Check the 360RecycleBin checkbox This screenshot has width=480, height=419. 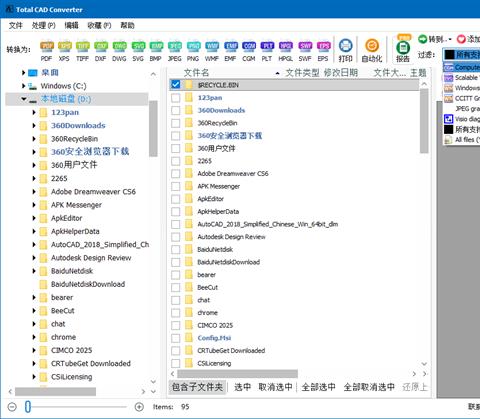pos(176,123)
